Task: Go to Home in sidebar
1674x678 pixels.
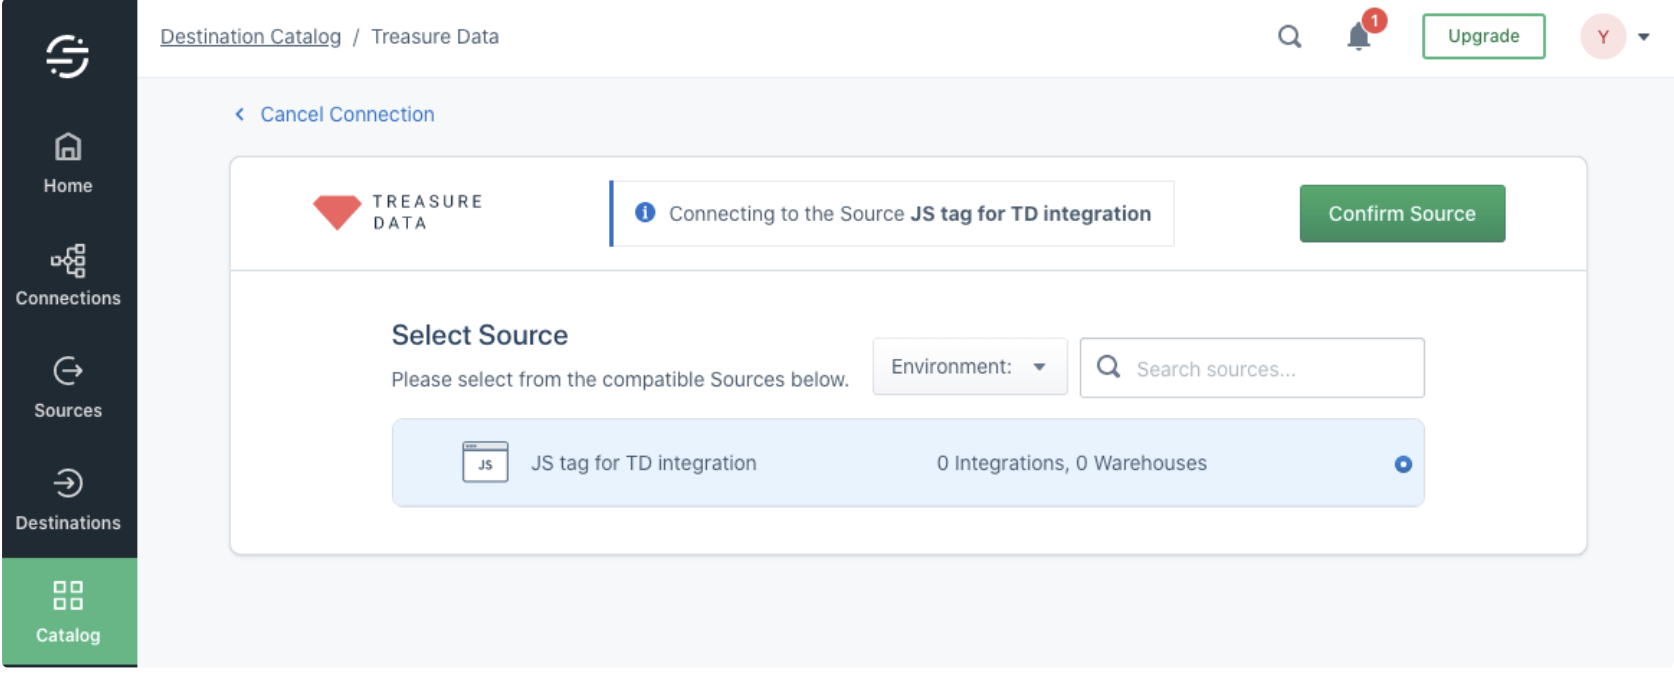Action: [x=68, y=164]
